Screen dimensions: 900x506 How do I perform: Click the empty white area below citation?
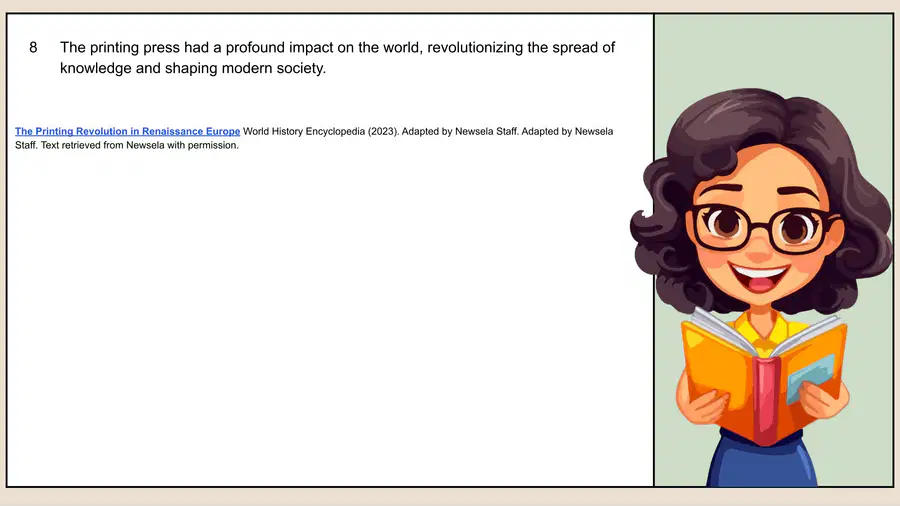(327, 316)
